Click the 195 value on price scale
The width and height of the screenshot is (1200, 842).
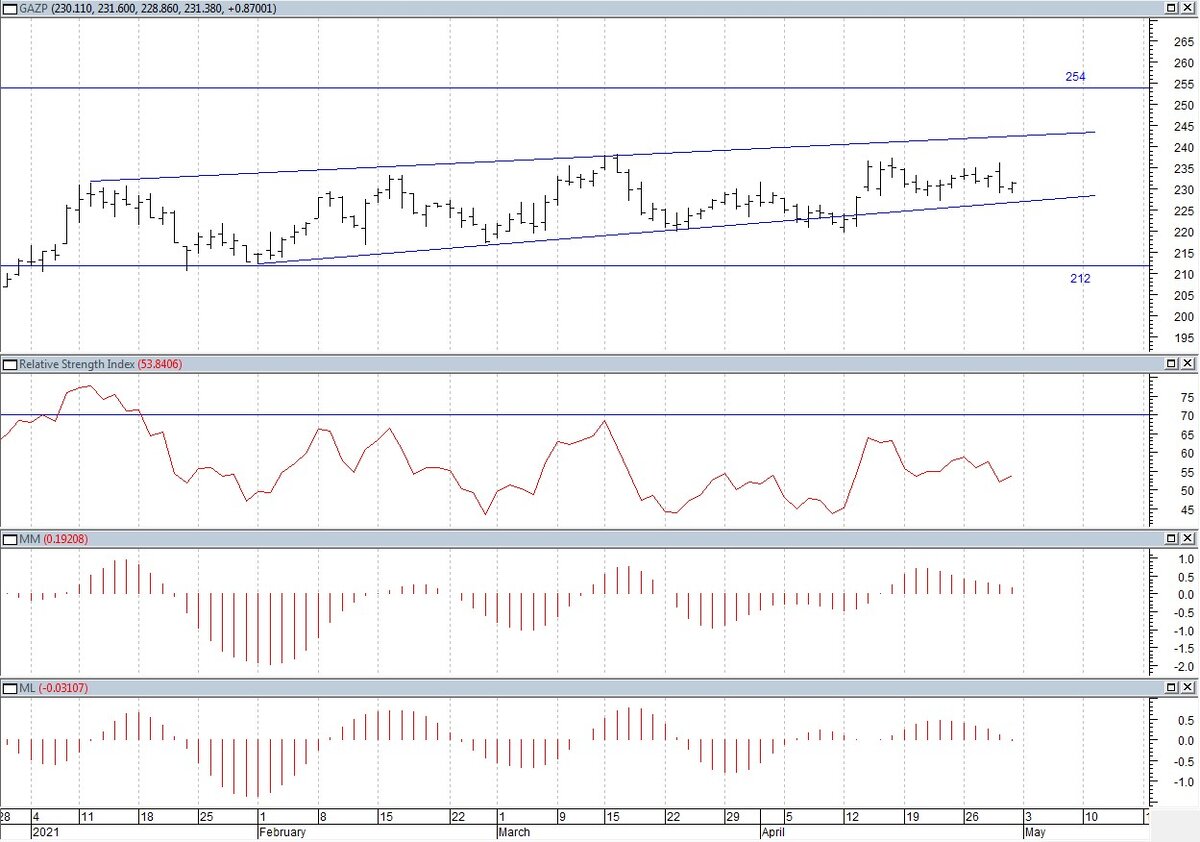click(x=1182, y=337)
